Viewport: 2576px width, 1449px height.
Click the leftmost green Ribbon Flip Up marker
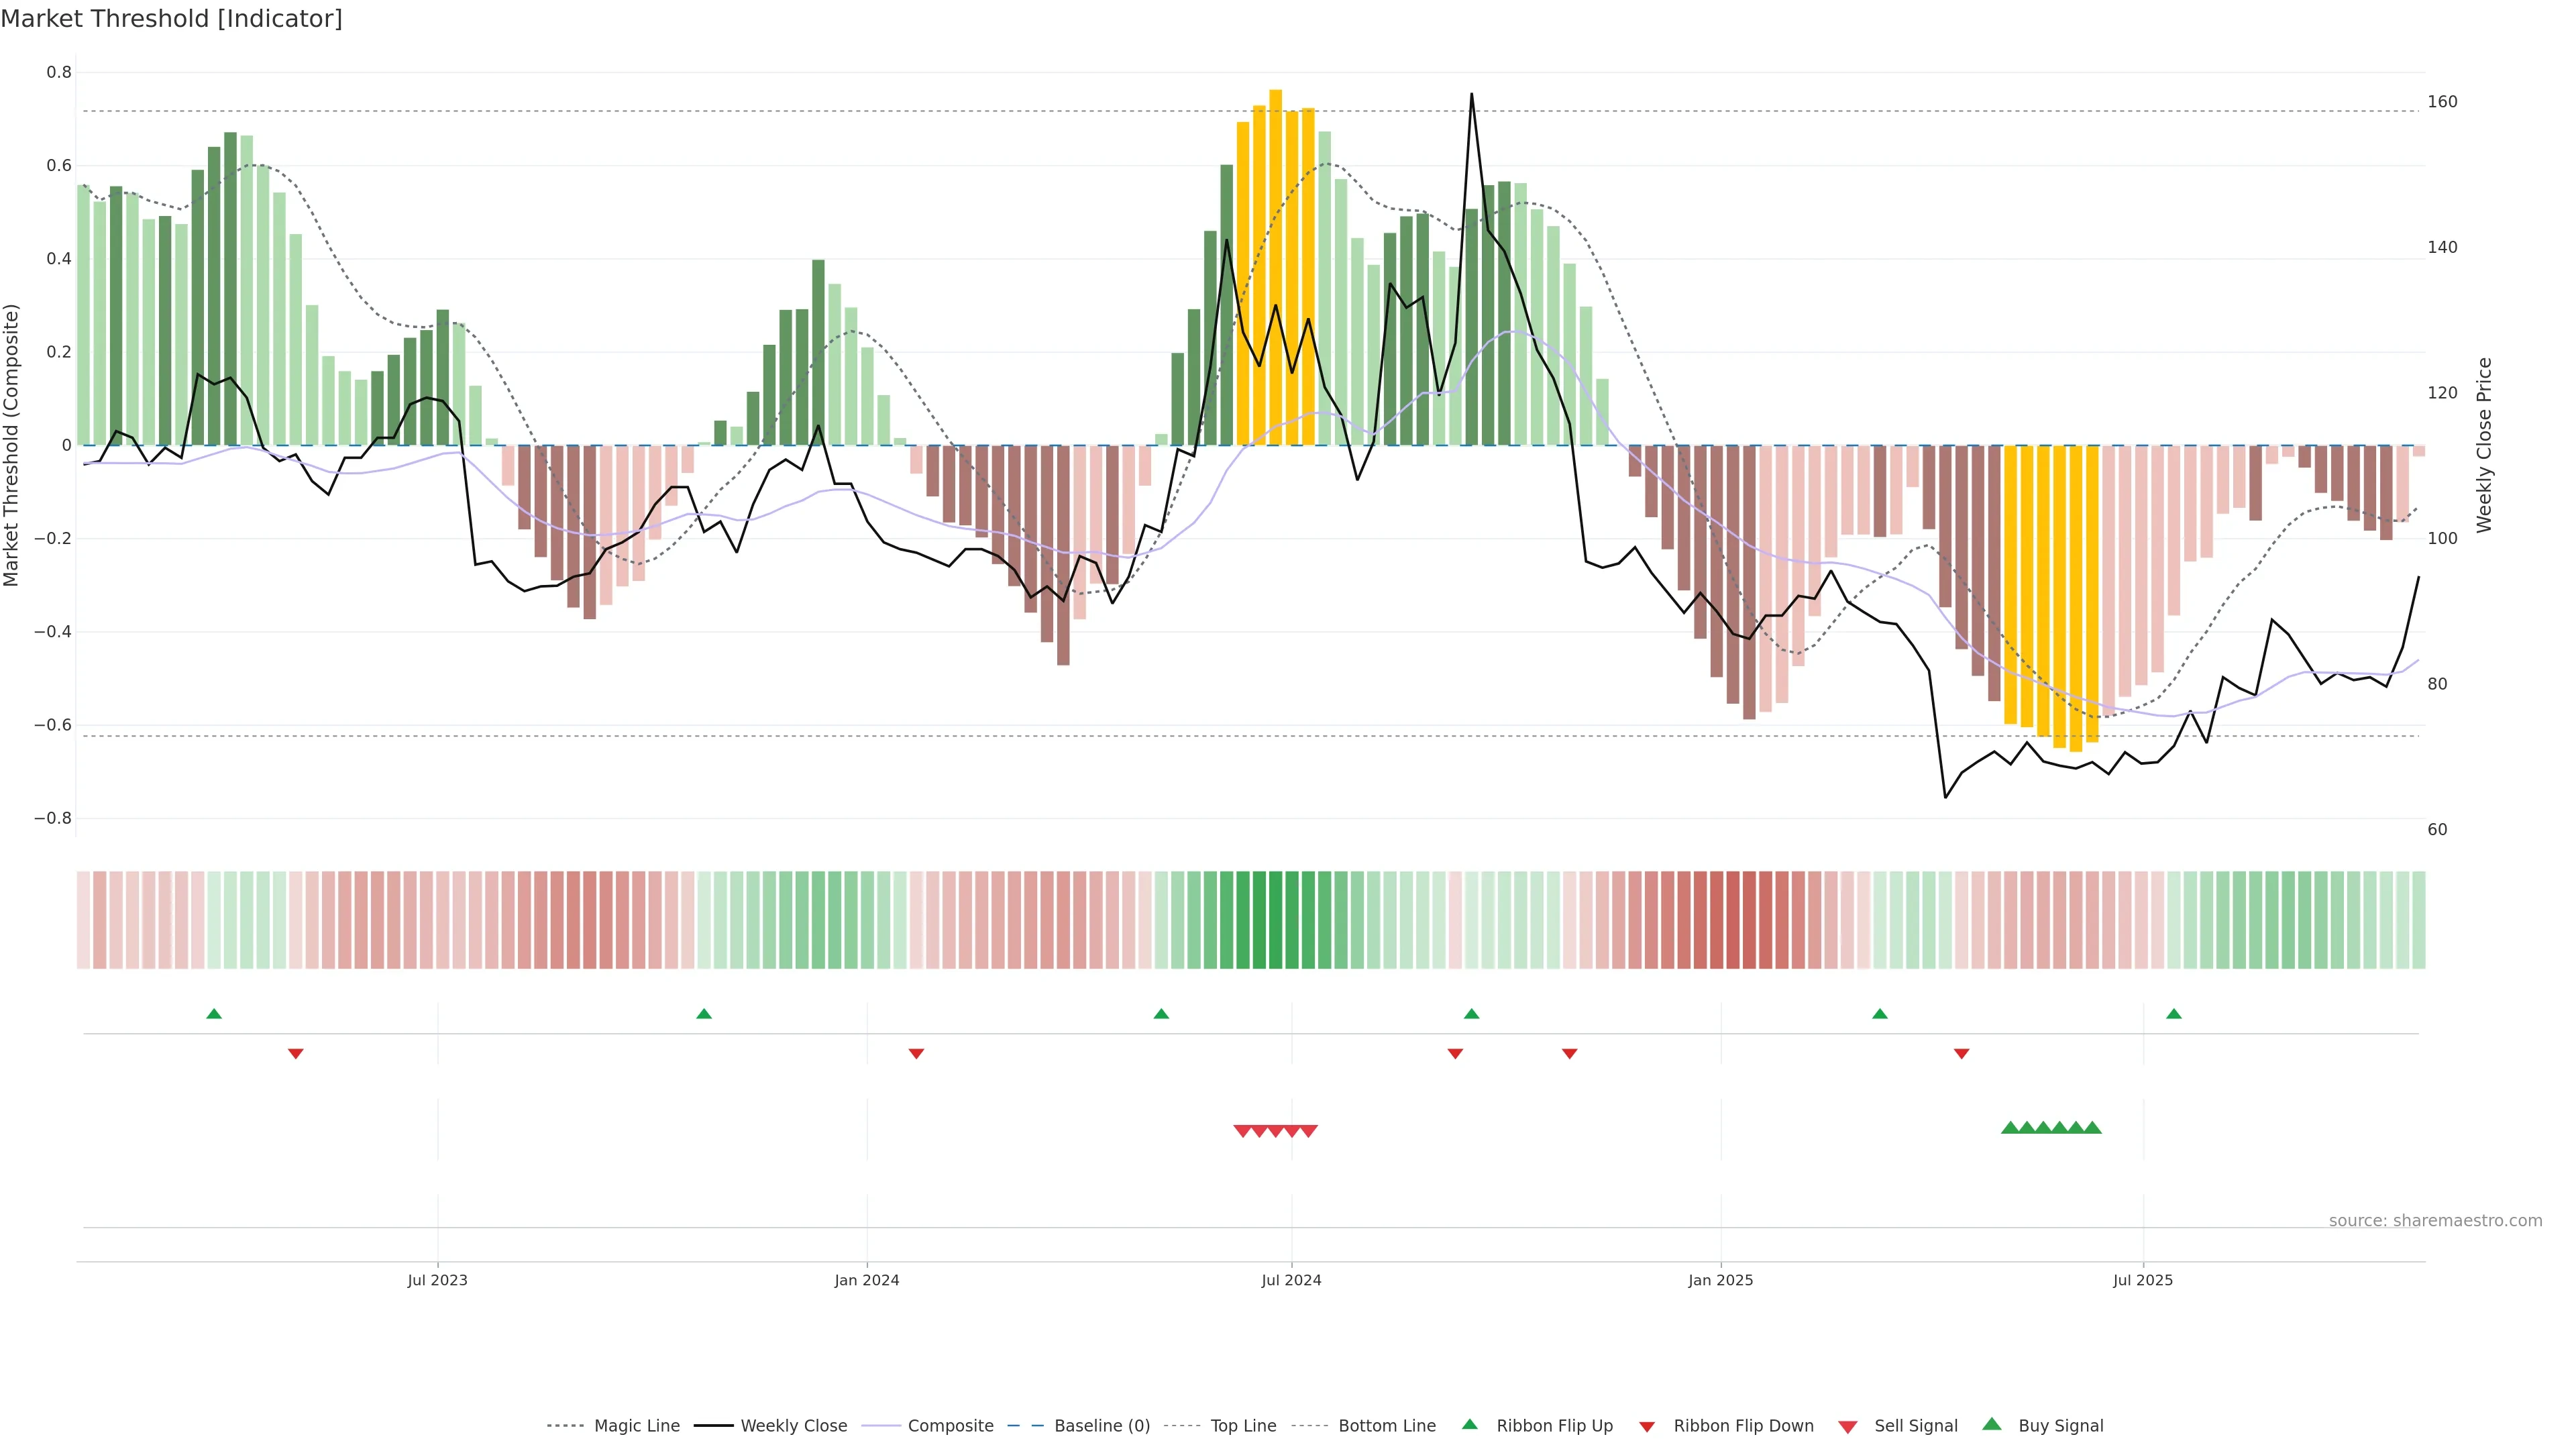pyautogui.click(x=214, y=1014)
